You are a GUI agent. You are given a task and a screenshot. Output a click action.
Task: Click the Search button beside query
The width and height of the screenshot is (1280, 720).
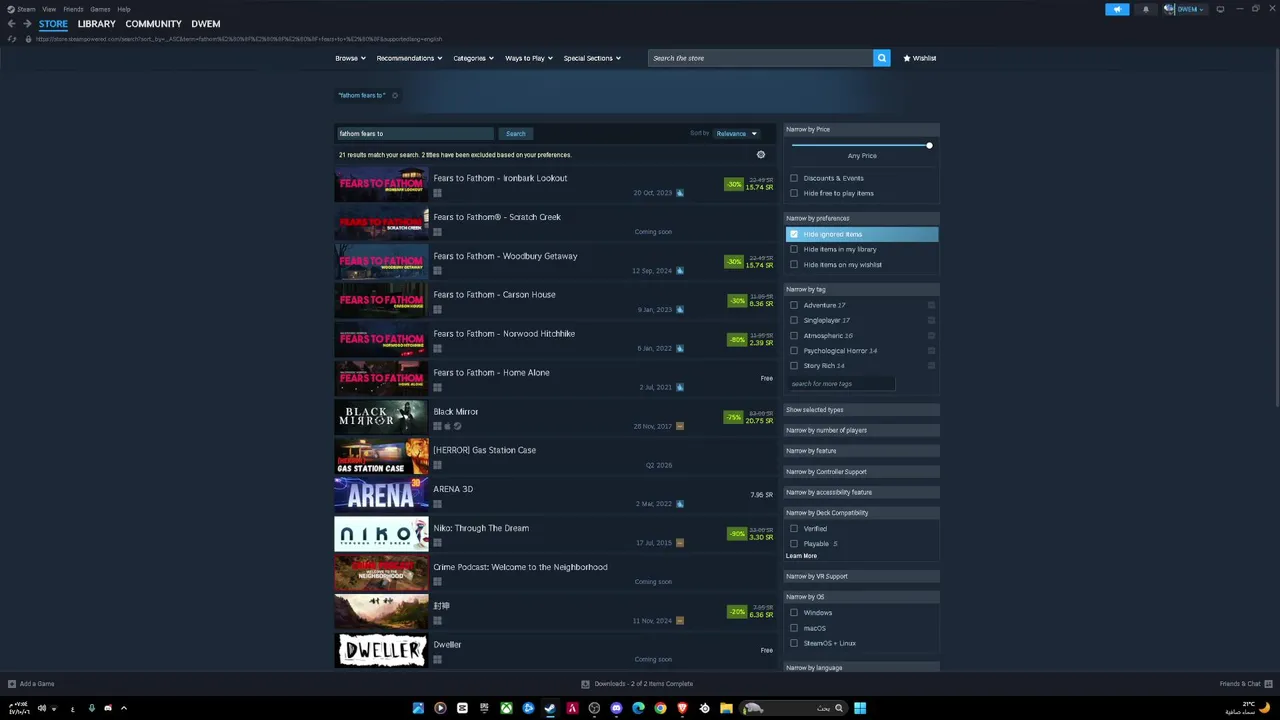[515, 133]
